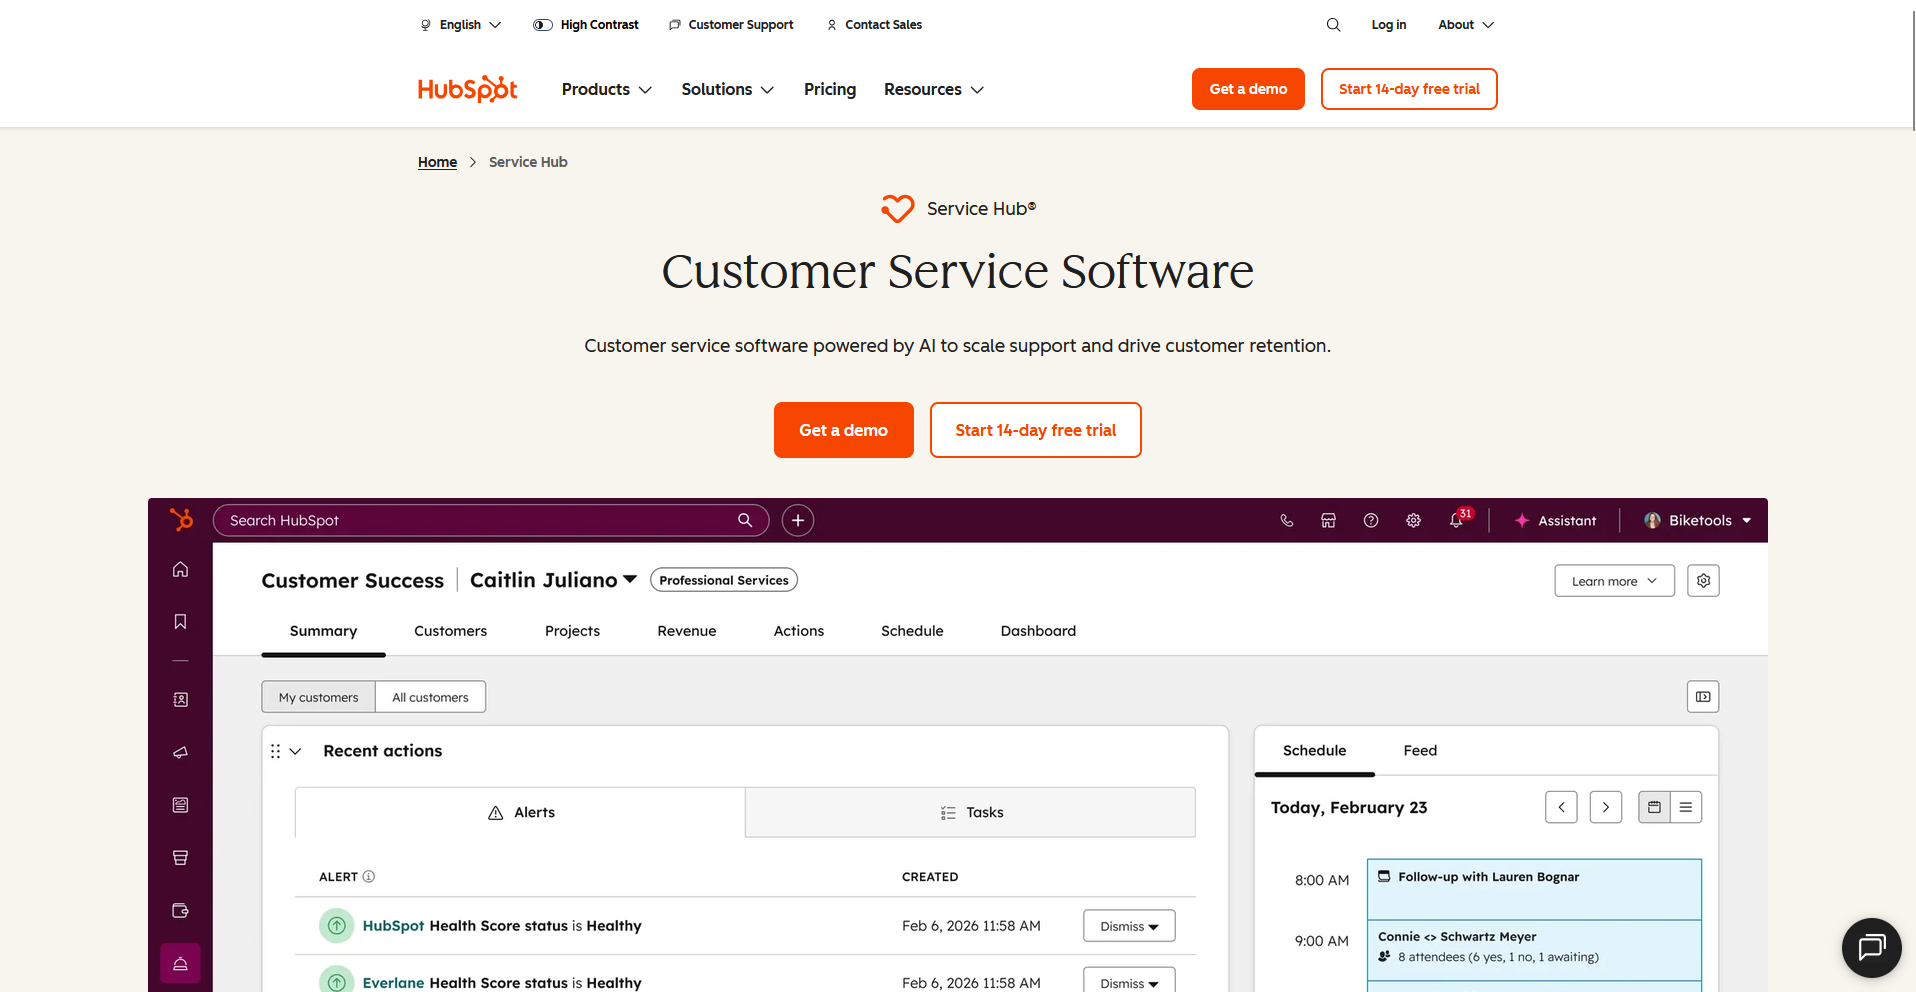
Task: Open the settings gear in app top bar
Action: 1413,520
